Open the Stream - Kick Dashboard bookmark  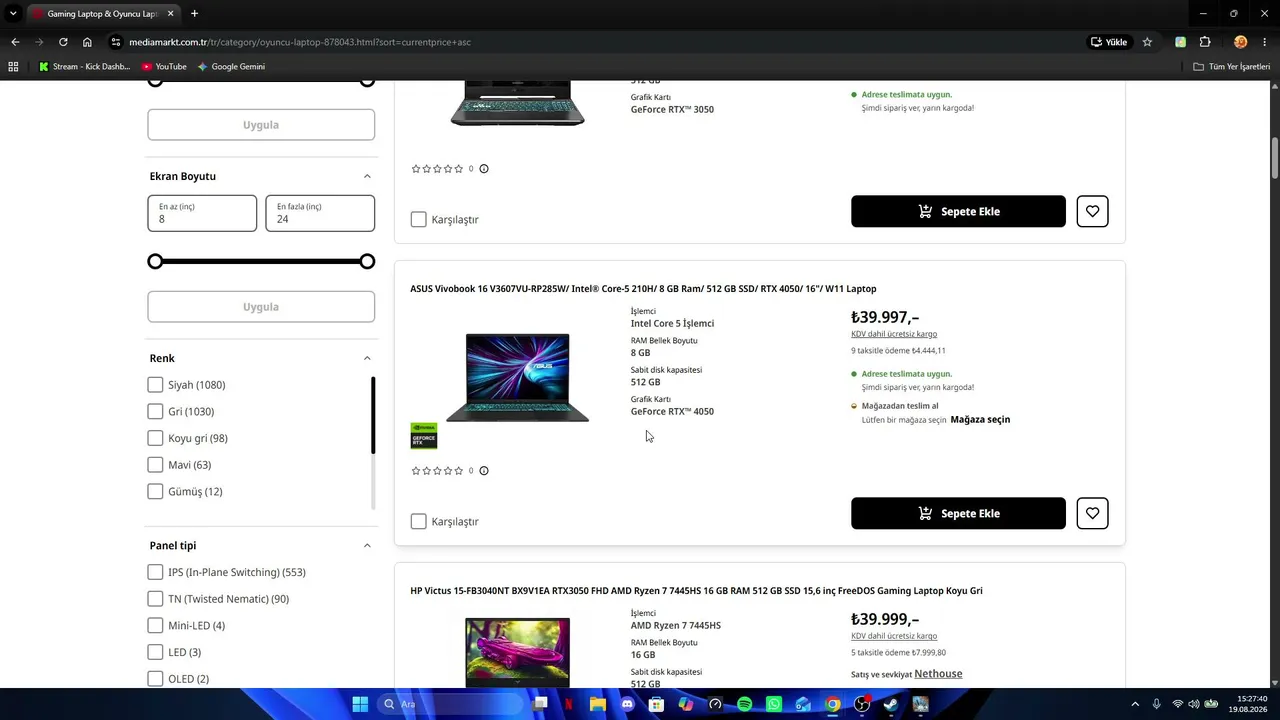click(x=85, y=67)
